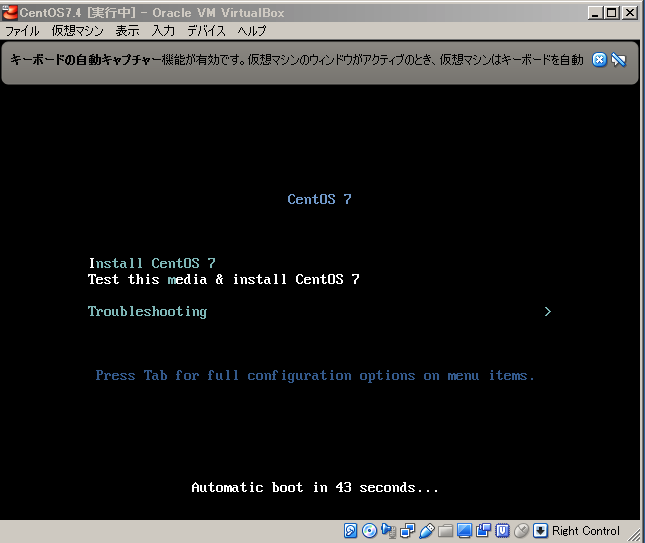Click the audio status icon

tap(388, 531)
